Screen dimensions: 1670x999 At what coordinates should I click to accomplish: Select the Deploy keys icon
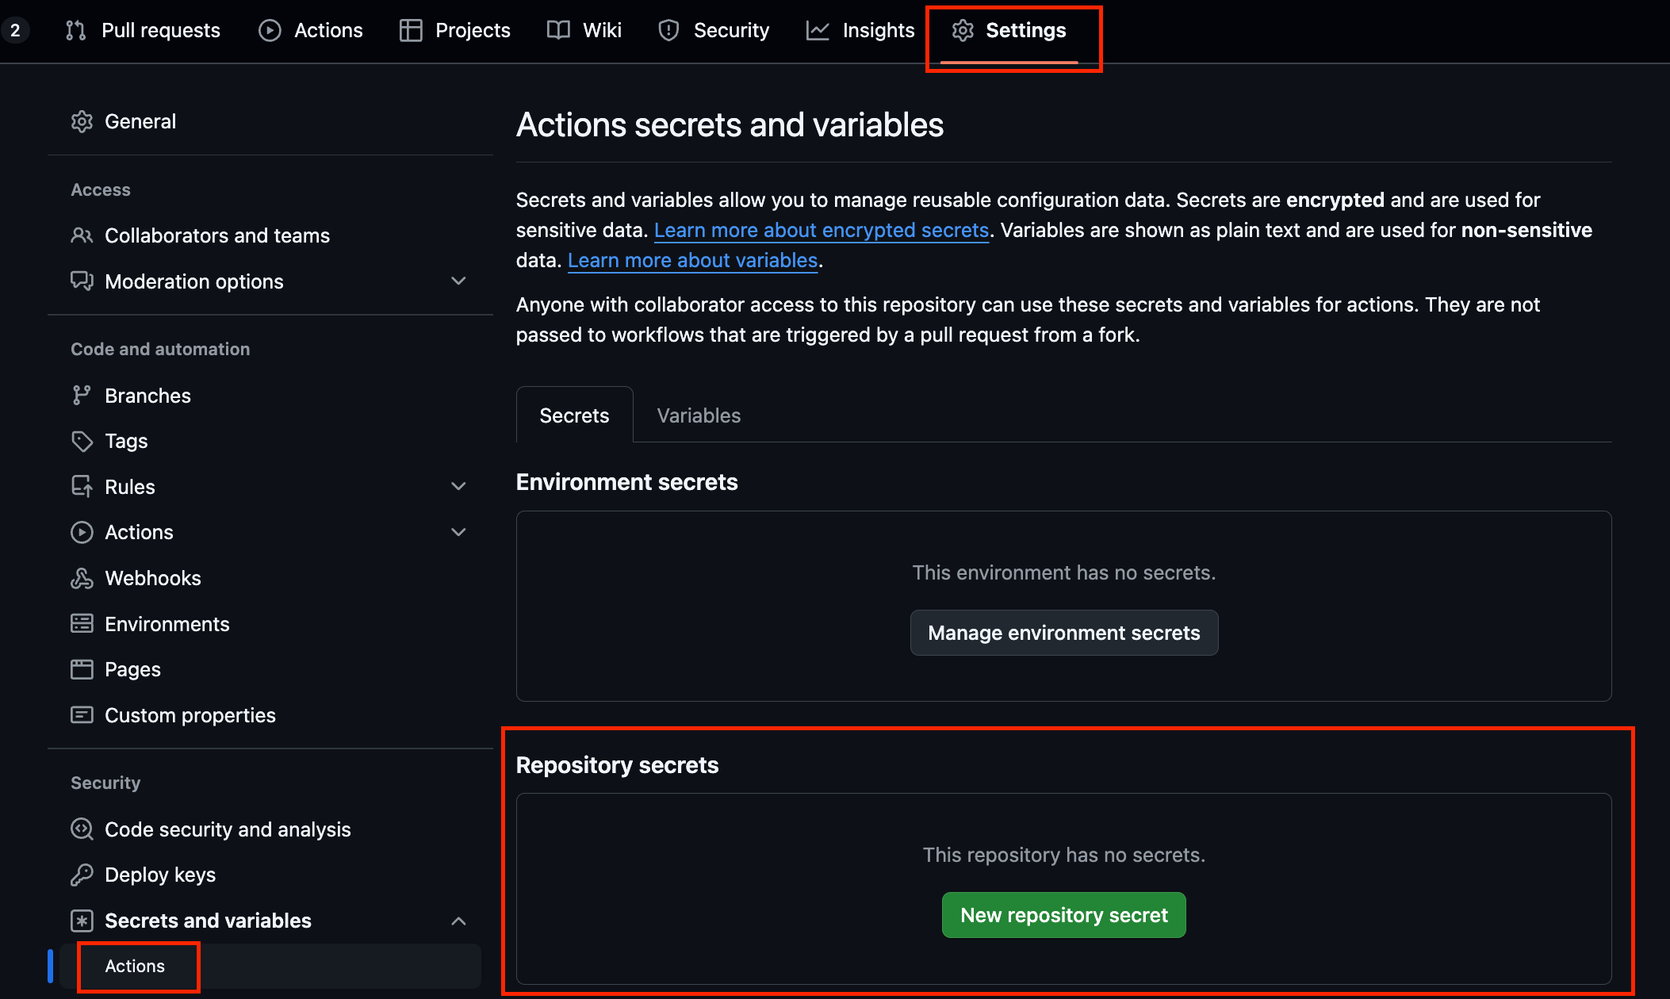[81, 874]
